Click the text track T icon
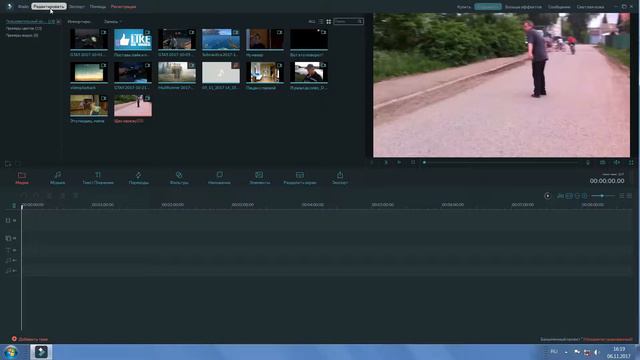This screenshot has width=640, height=360. [8, 250]
